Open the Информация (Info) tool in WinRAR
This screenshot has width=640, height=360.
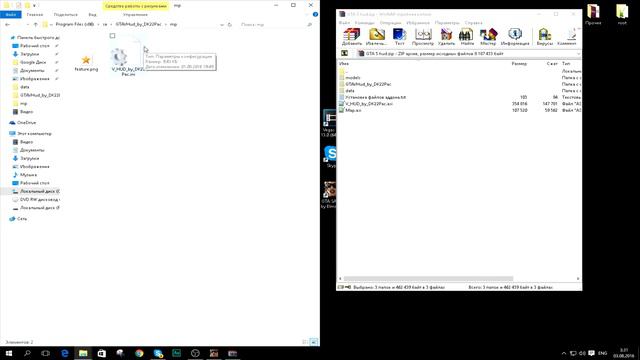click(x=515, y=37)
